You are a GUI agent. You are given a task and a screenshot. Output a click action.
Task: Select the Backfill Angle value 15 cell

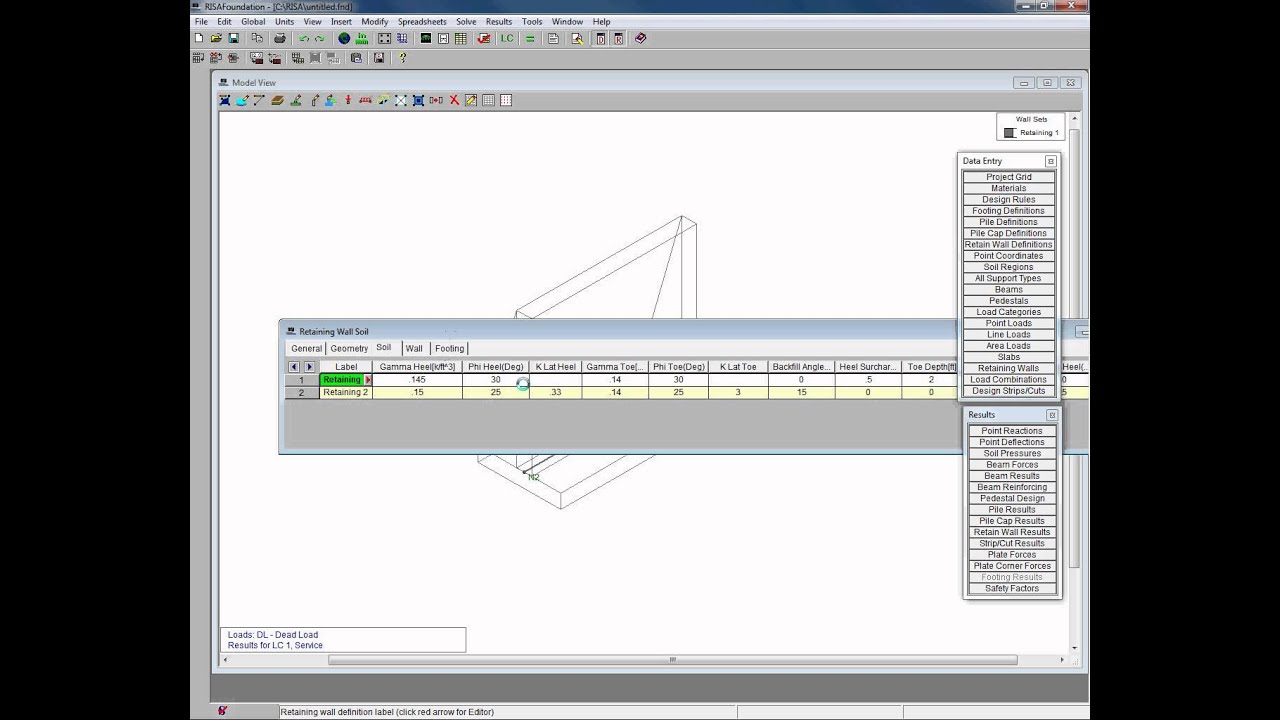coord(801,392)
